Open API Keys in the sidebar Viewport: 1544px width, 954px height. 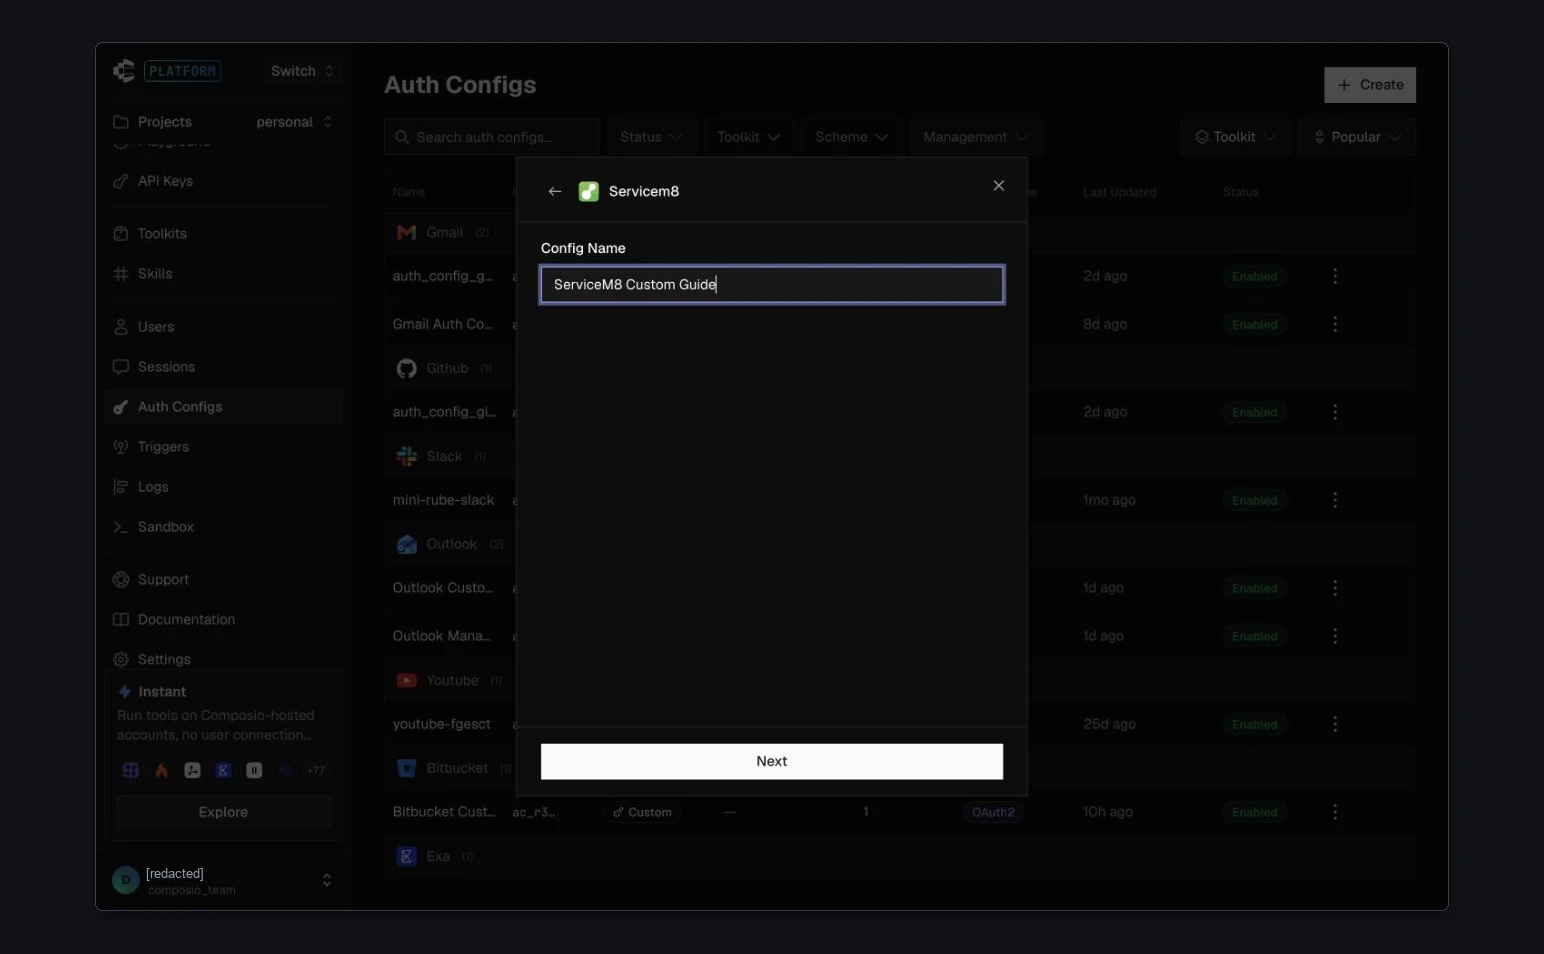(165, 181)
